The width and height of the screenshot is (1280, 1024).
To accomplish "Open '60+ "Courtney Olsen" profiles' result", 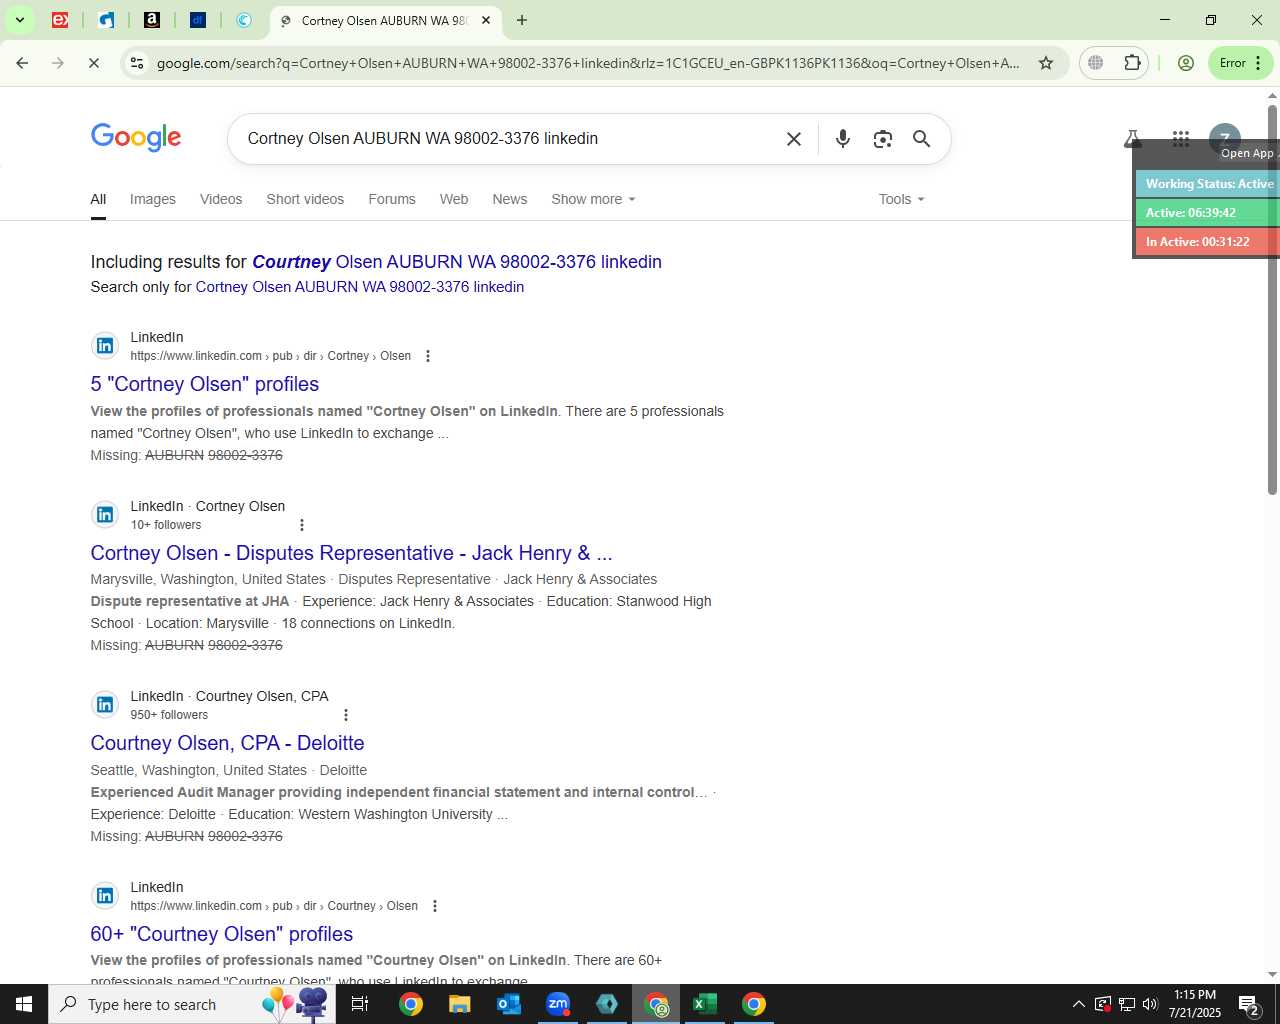I will (x=221, y=934).
